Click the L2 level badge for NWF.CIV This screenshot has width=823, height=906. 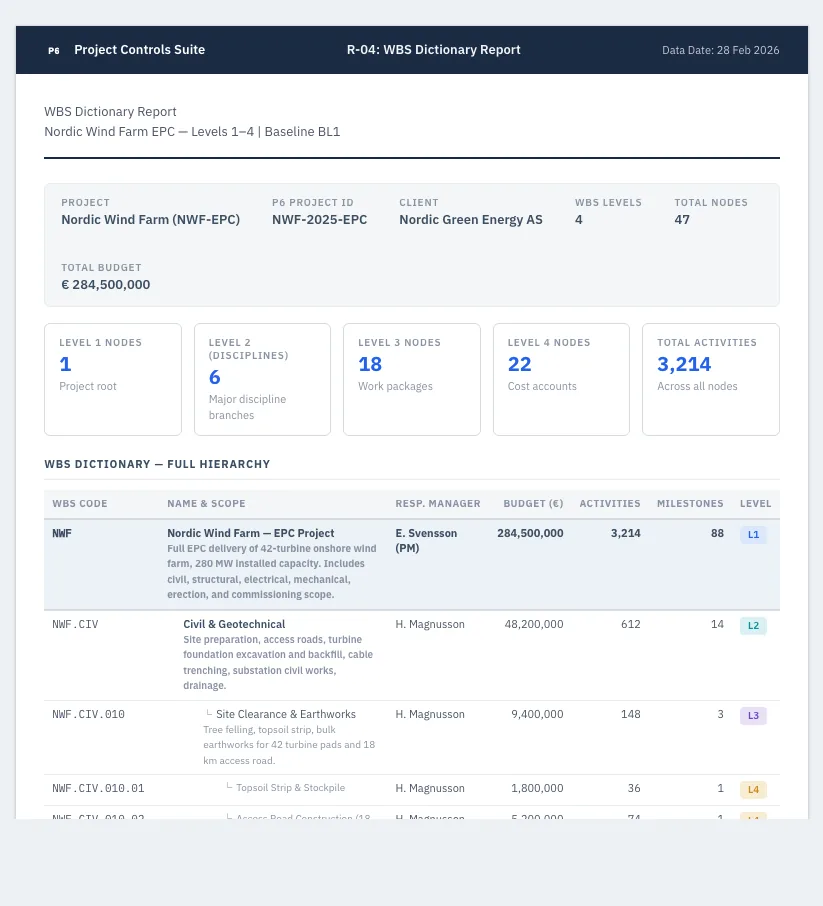click(x=753, y=625)
